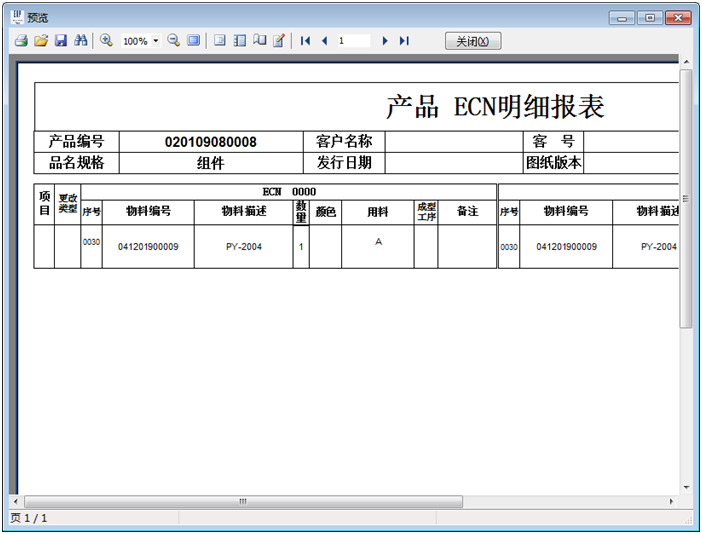
Task: Click the vertical scrollbar up arrow
Action: coord(686,61)
